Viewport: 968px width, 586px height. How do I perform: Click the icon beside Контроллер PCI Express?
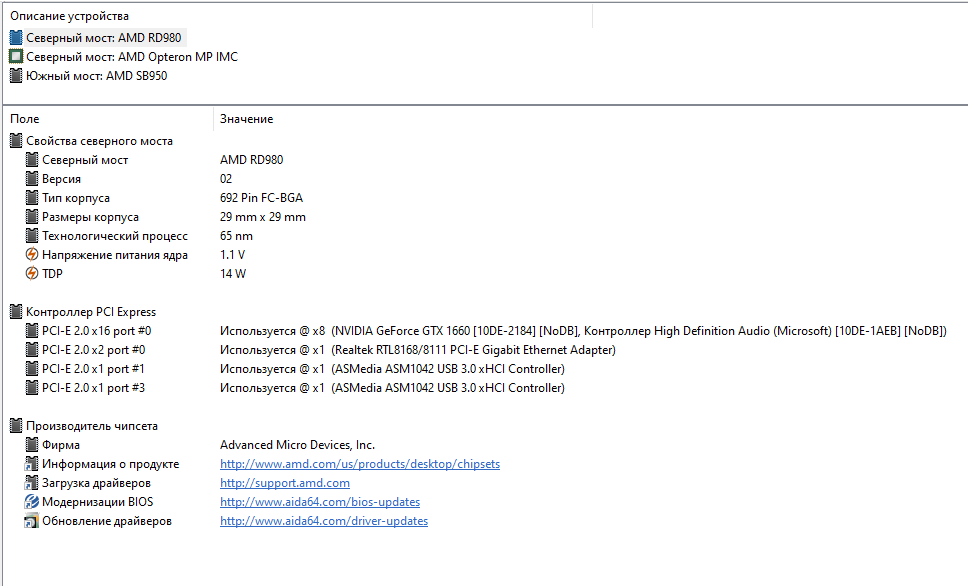pyautogui.click(x=16, y=312)
